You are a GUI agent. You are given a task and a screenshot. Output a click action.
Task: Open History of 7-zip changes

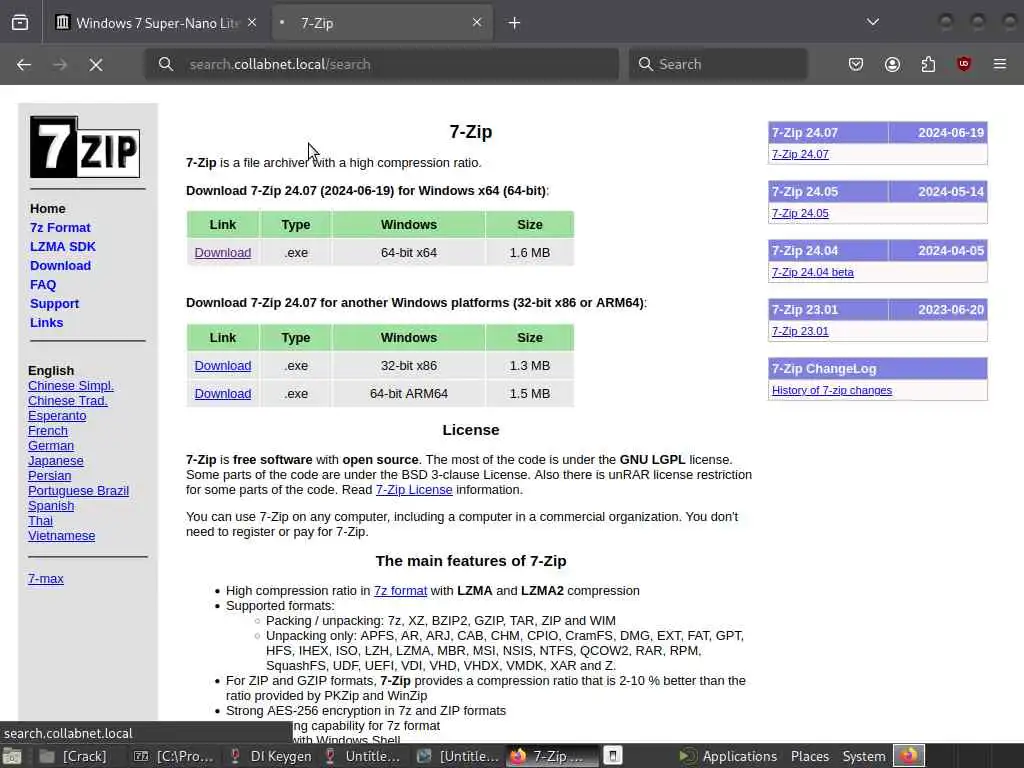point(831,390)
